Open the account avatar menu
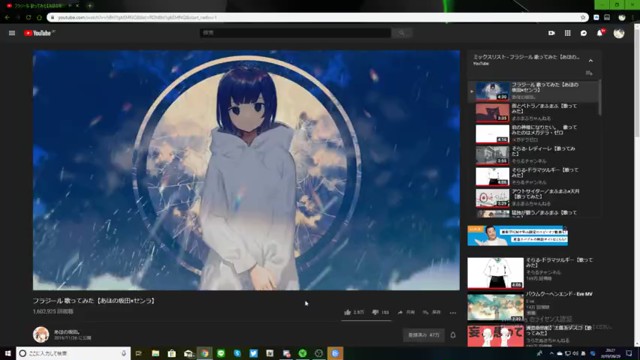Screen dimensions: 640x360 pyautogui.click(x=619, y=33)
